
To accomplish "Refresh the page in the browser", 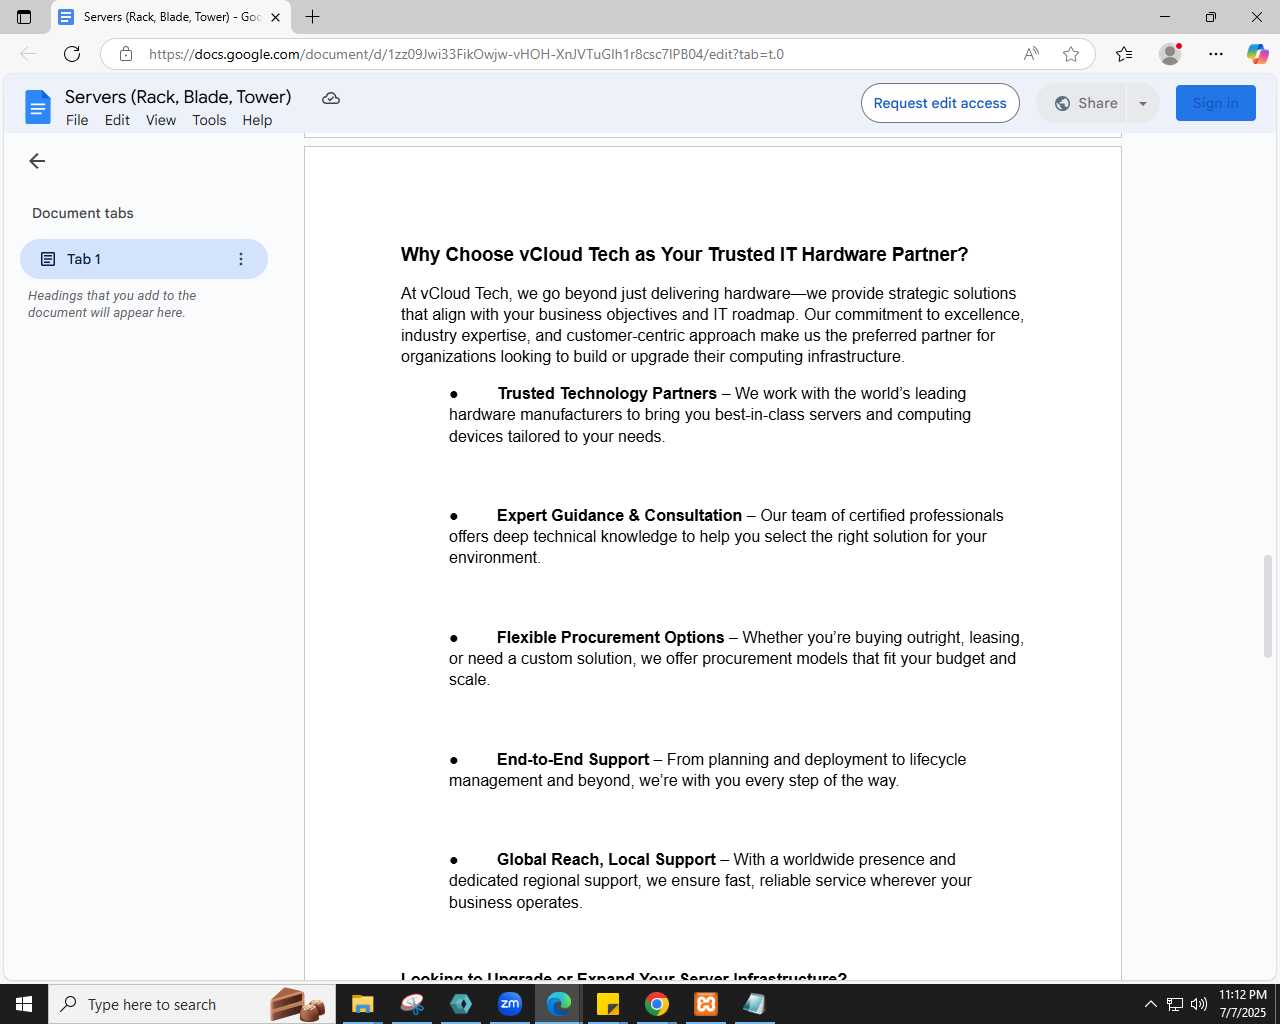I will [x=72, y=54].
